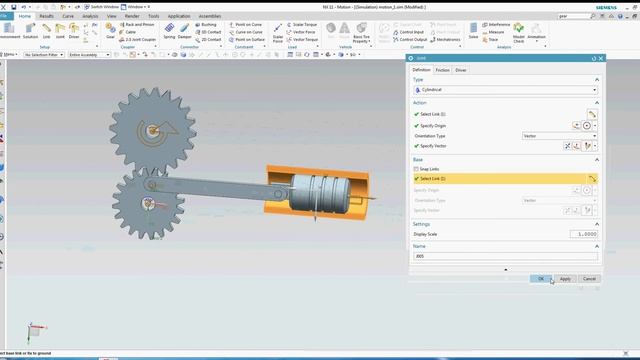The height and width of the screenshot is (360, 640).
Task: Collapse the Settings section
Action: point(597,224)
